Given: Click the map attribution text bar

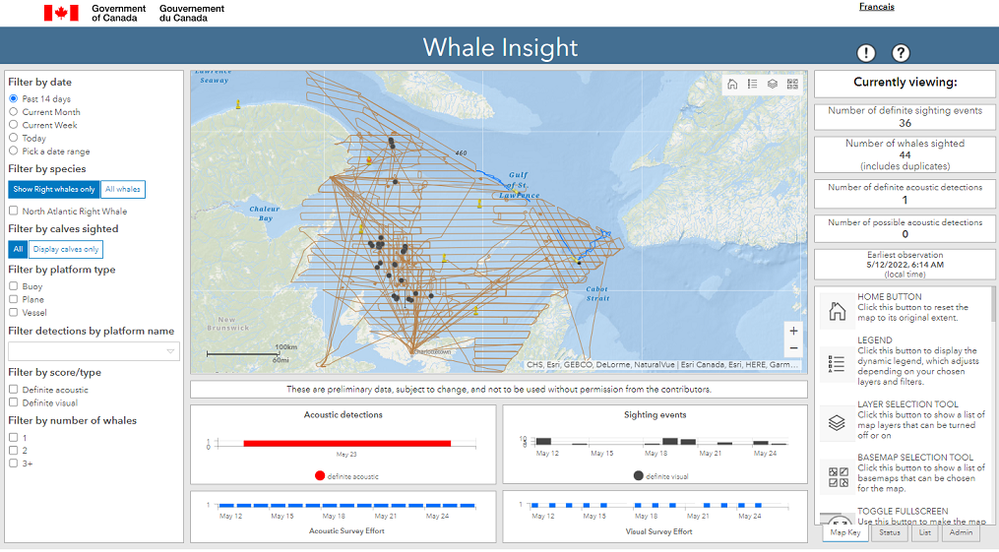Looking at the screenshot, I should coord(662,365).
